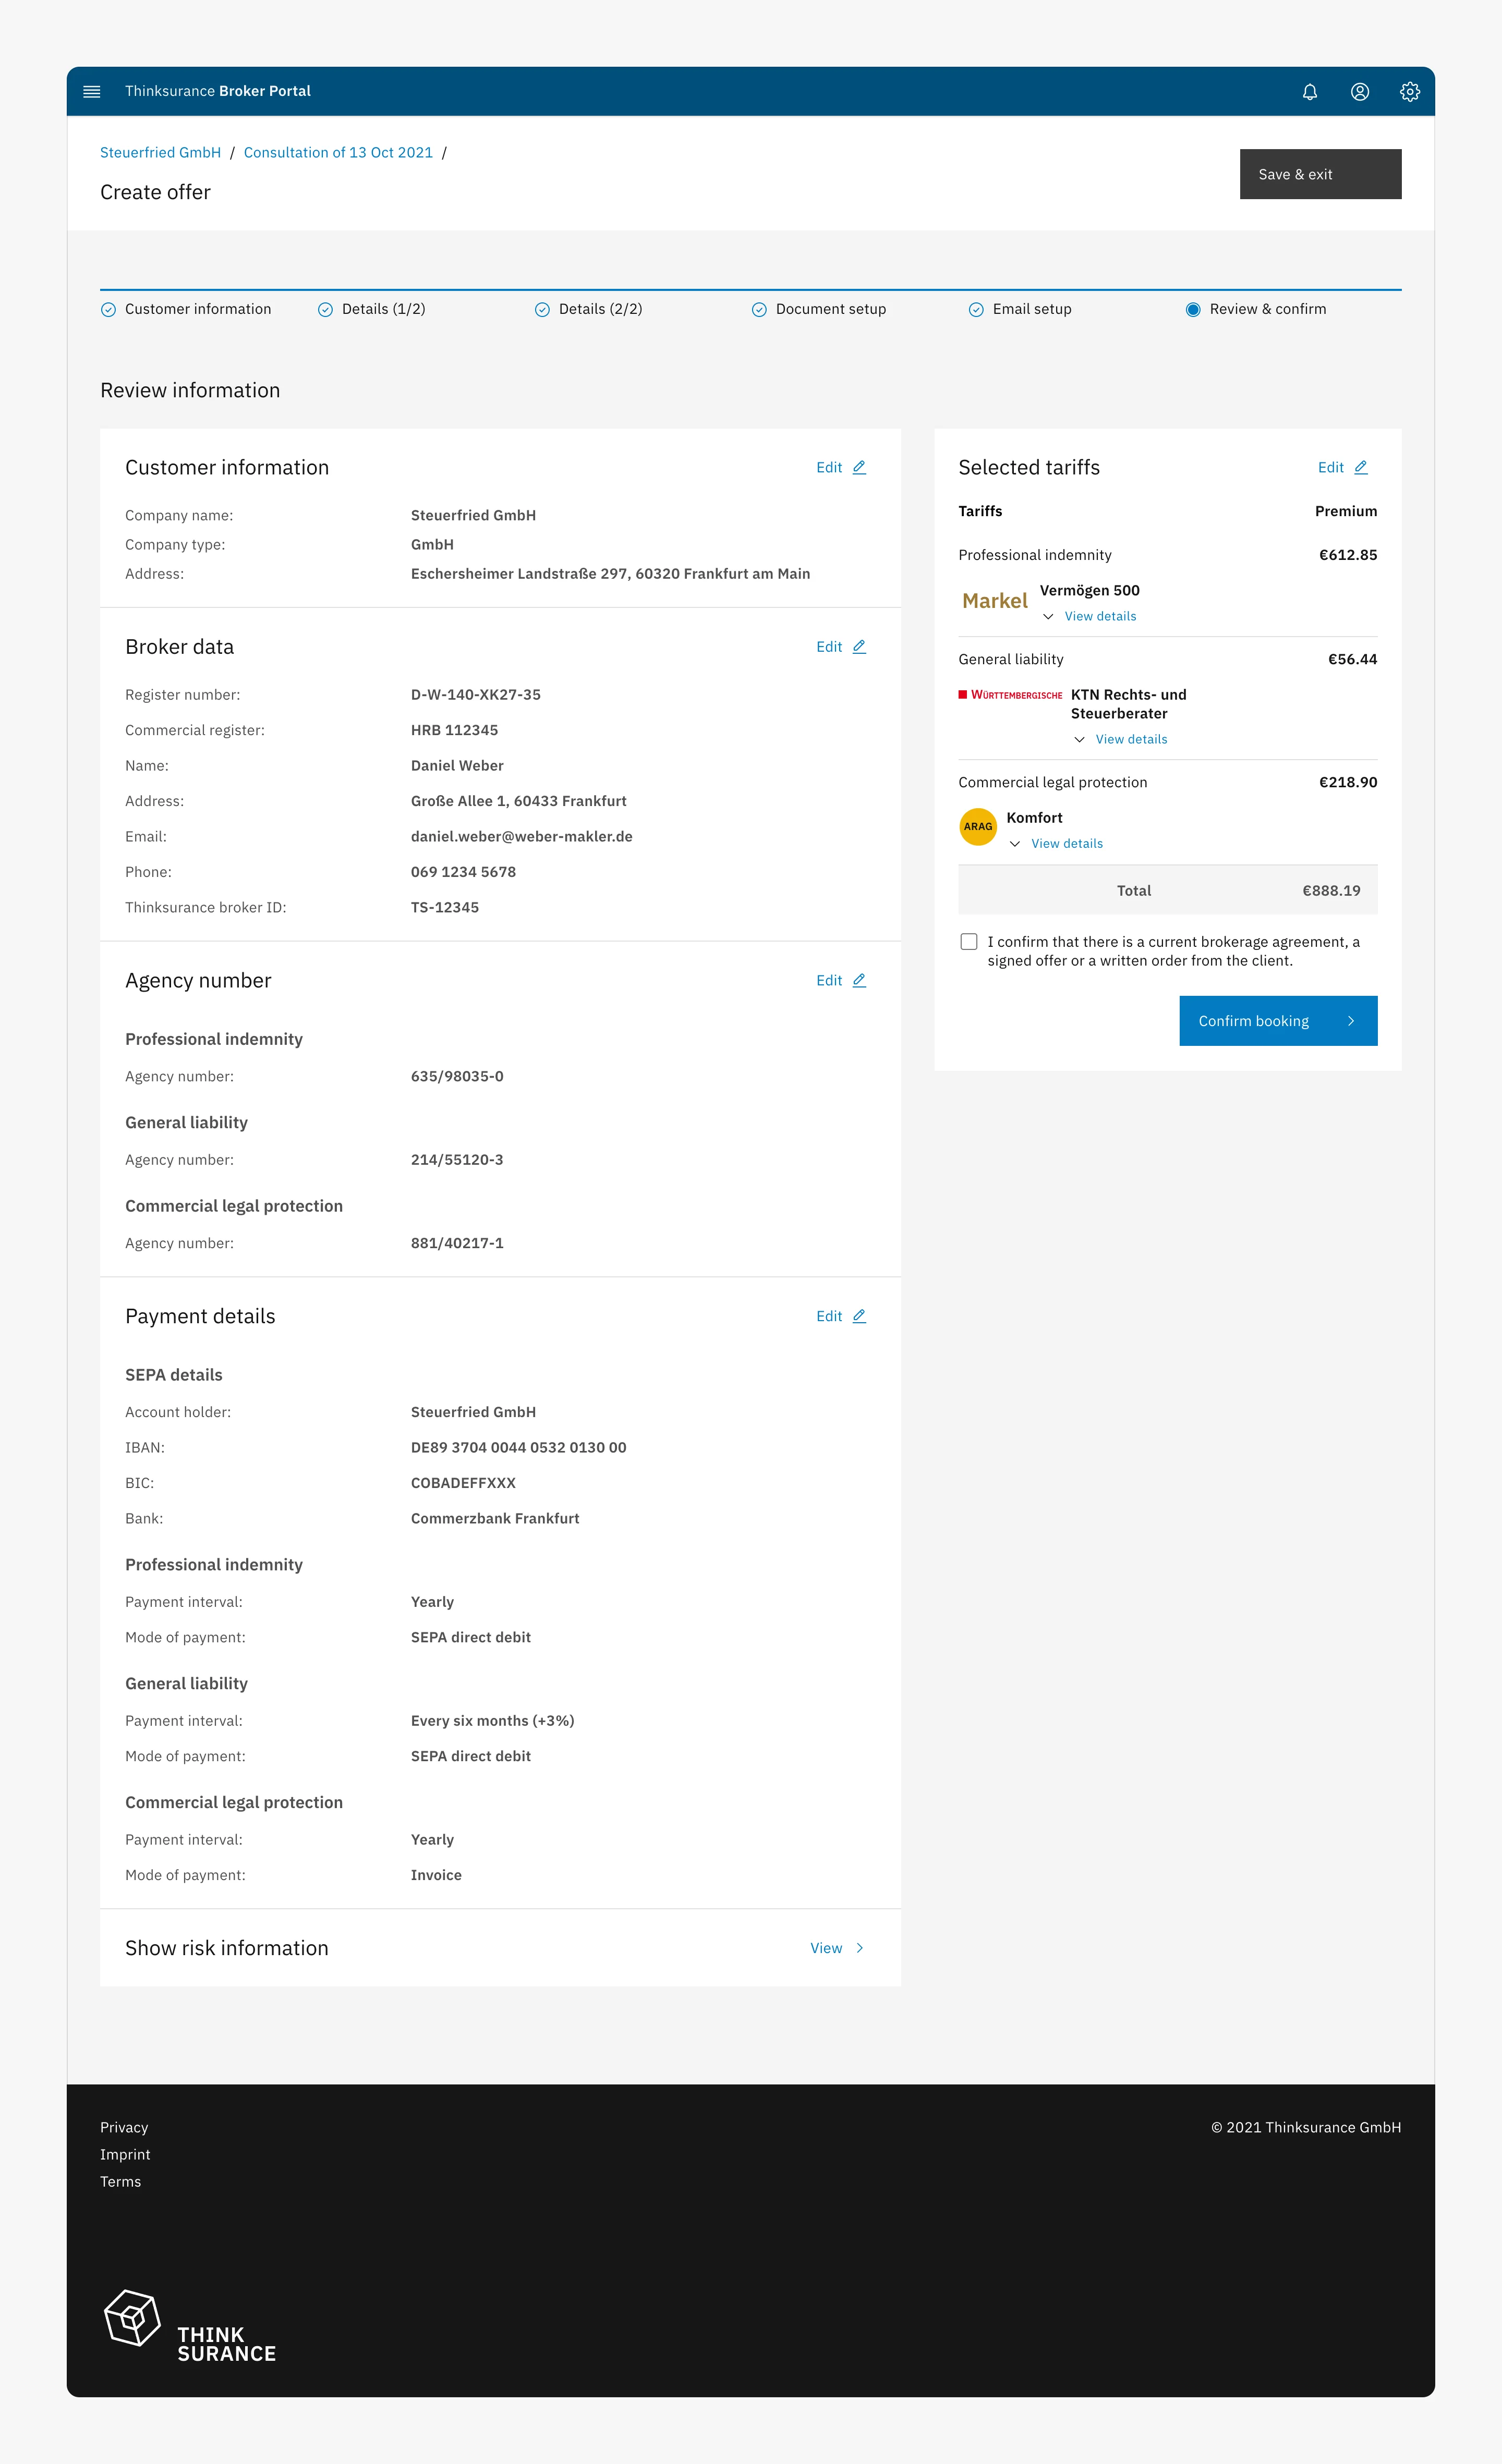
Task: Open Consultation of 13 Oct 2021 breadcrumb
Action: click(338, 152)
